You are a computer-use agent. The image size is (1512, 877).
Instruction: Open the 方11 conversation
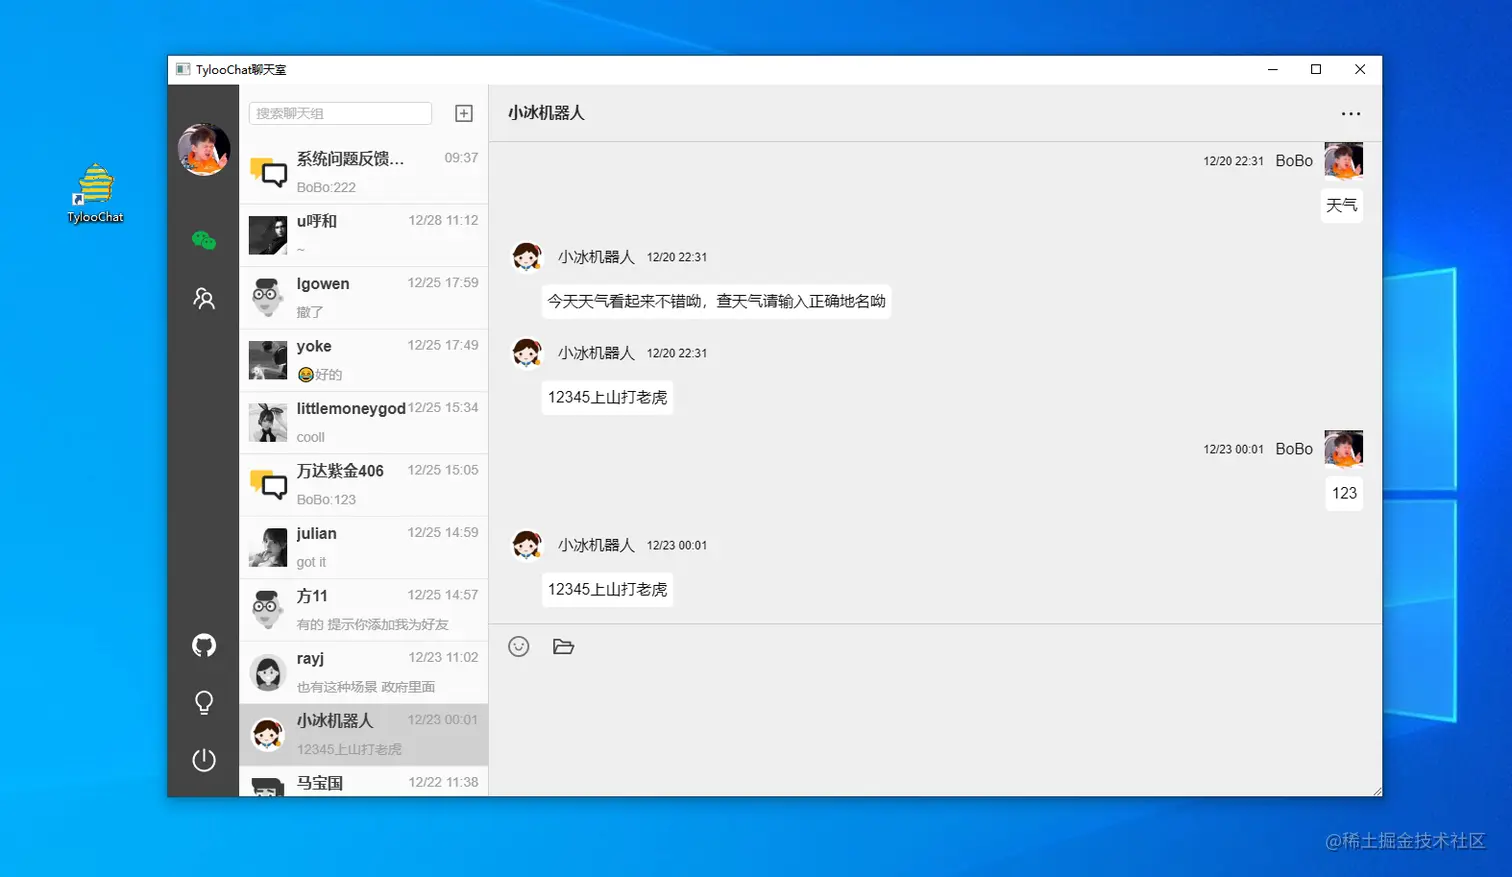(x=364, y=609)
